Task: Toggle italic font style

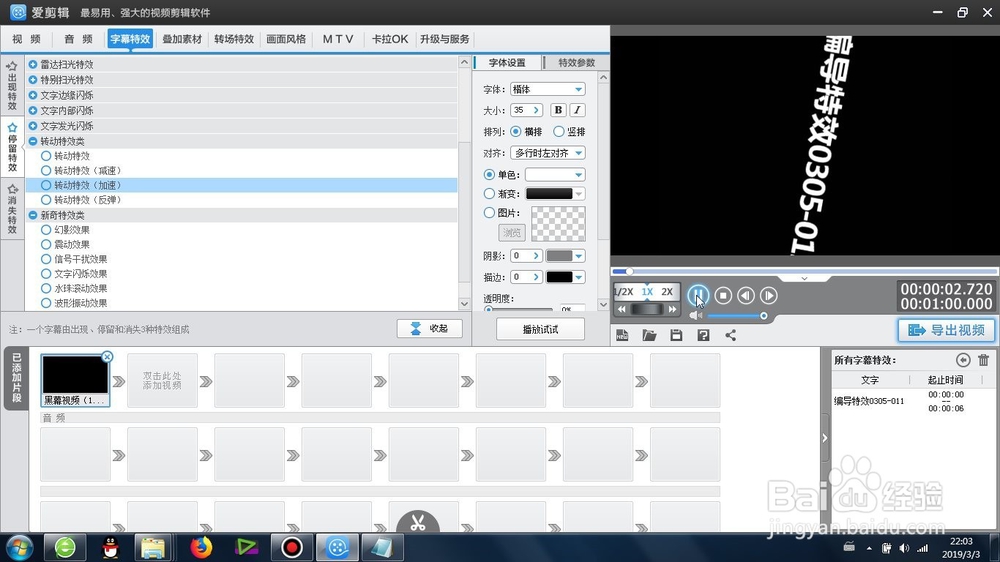Action: [577, 110]
